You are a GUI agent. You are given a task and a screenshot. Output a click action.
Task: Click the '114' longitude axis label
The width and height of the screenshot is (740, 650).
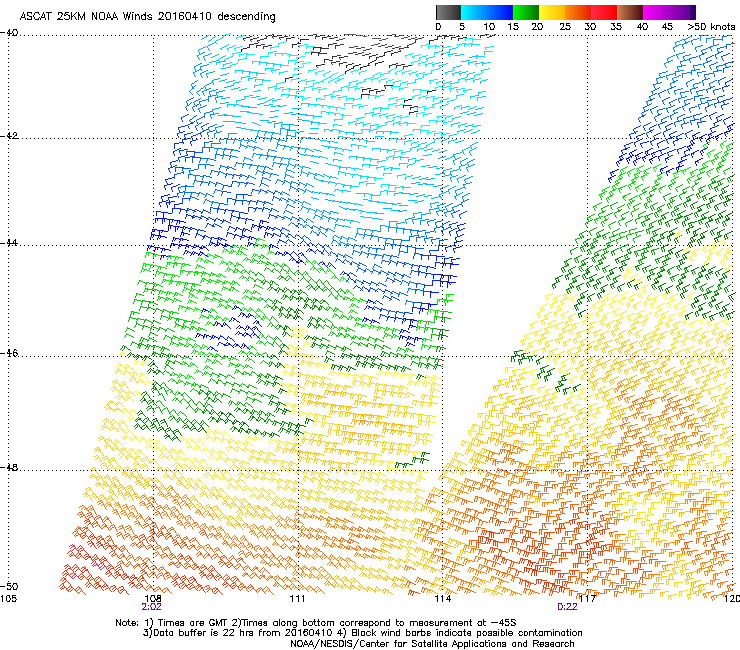[x=442, y=599]
